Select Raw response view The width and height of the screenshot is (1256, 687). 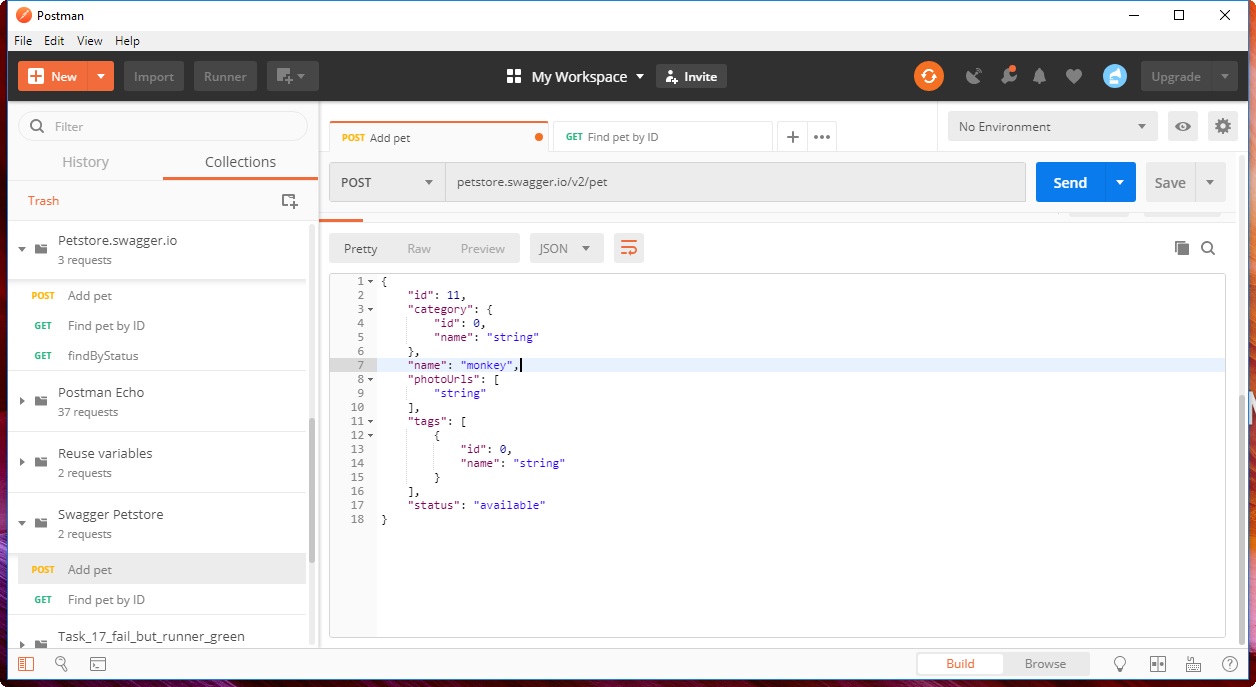click(419, 249)
